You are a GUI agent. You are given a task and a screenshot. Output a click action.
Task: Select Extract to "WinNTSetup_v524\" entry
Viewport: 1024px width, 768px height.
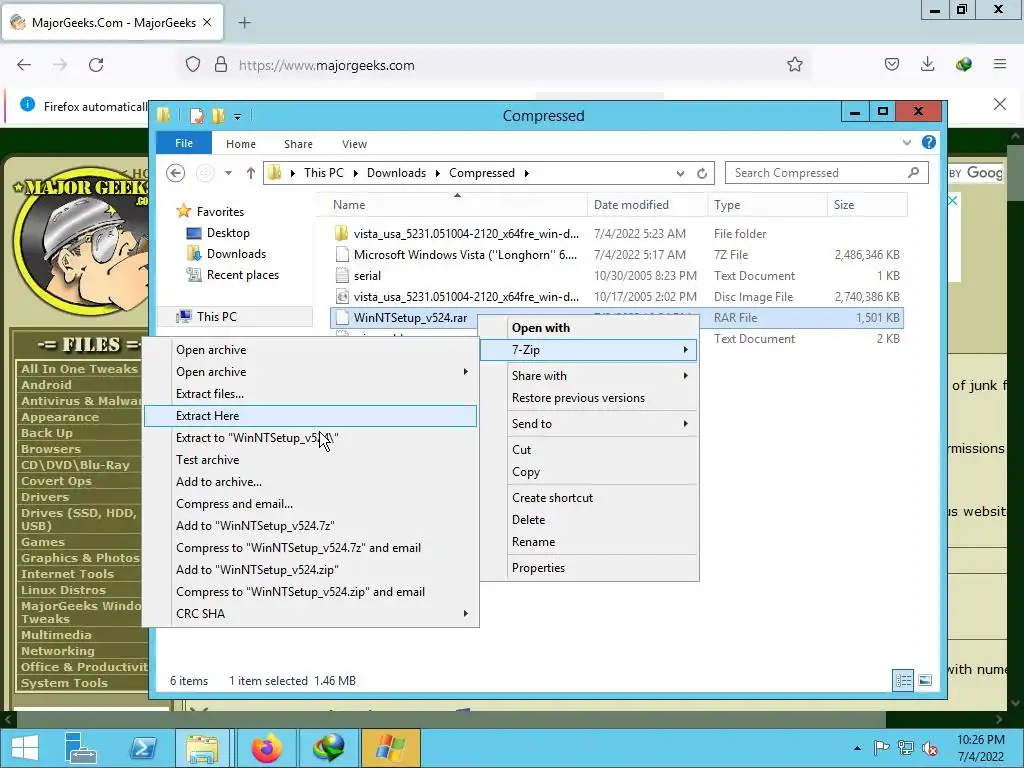click(310, 438)
